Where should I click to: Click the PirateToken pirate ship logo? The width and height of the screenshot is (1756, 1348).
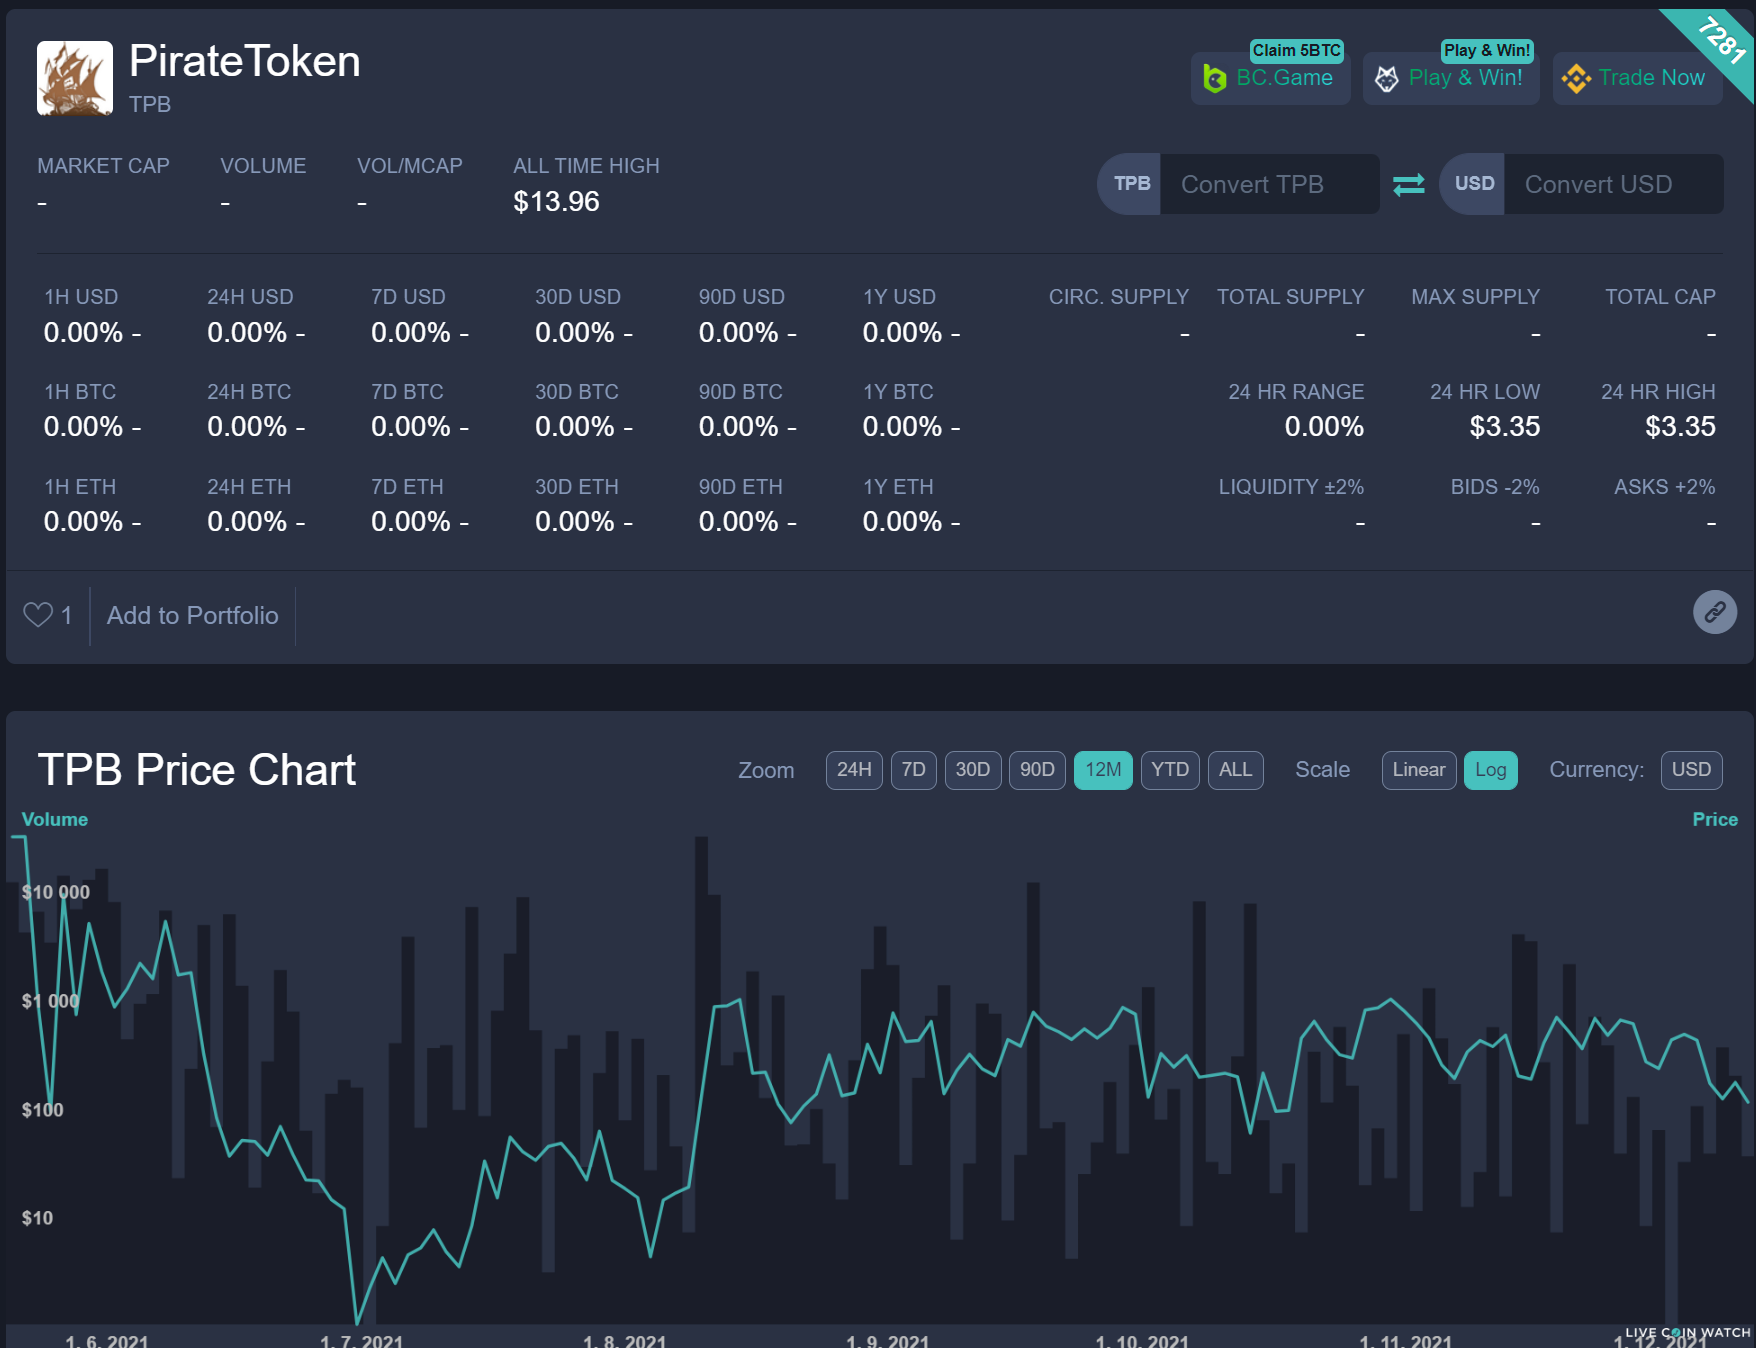75,78
